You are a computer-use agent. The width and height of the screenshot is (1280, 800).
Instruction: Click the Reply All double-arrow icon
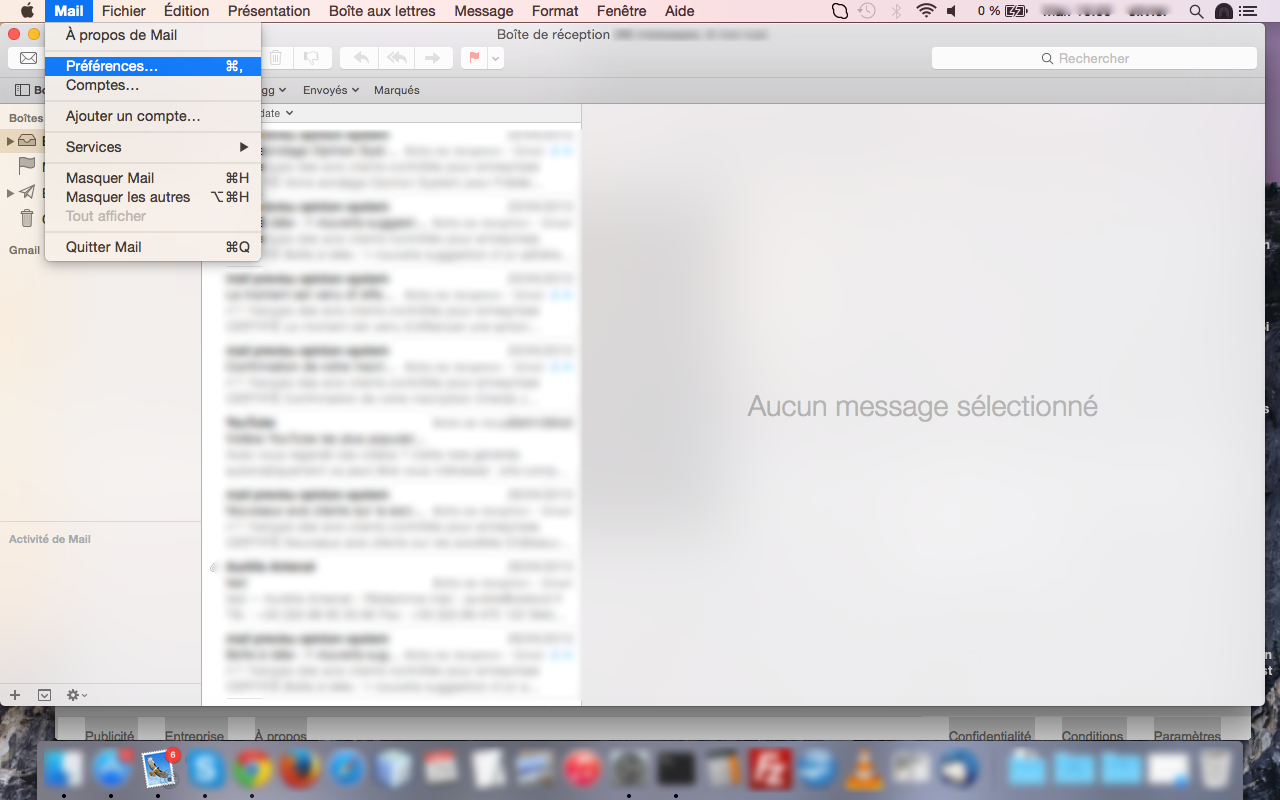pyautogui.click(x=397, y=58)
